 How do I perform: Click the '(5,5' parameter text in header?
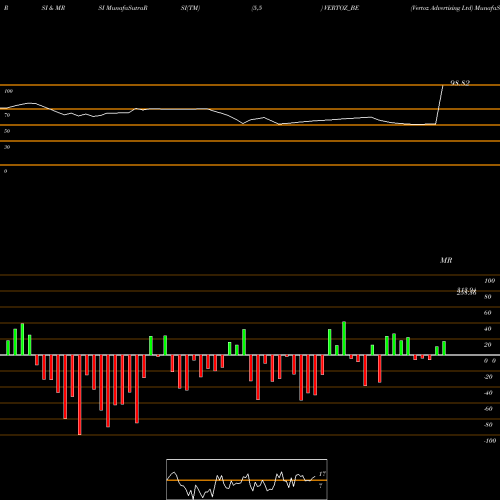pos(257,8)
